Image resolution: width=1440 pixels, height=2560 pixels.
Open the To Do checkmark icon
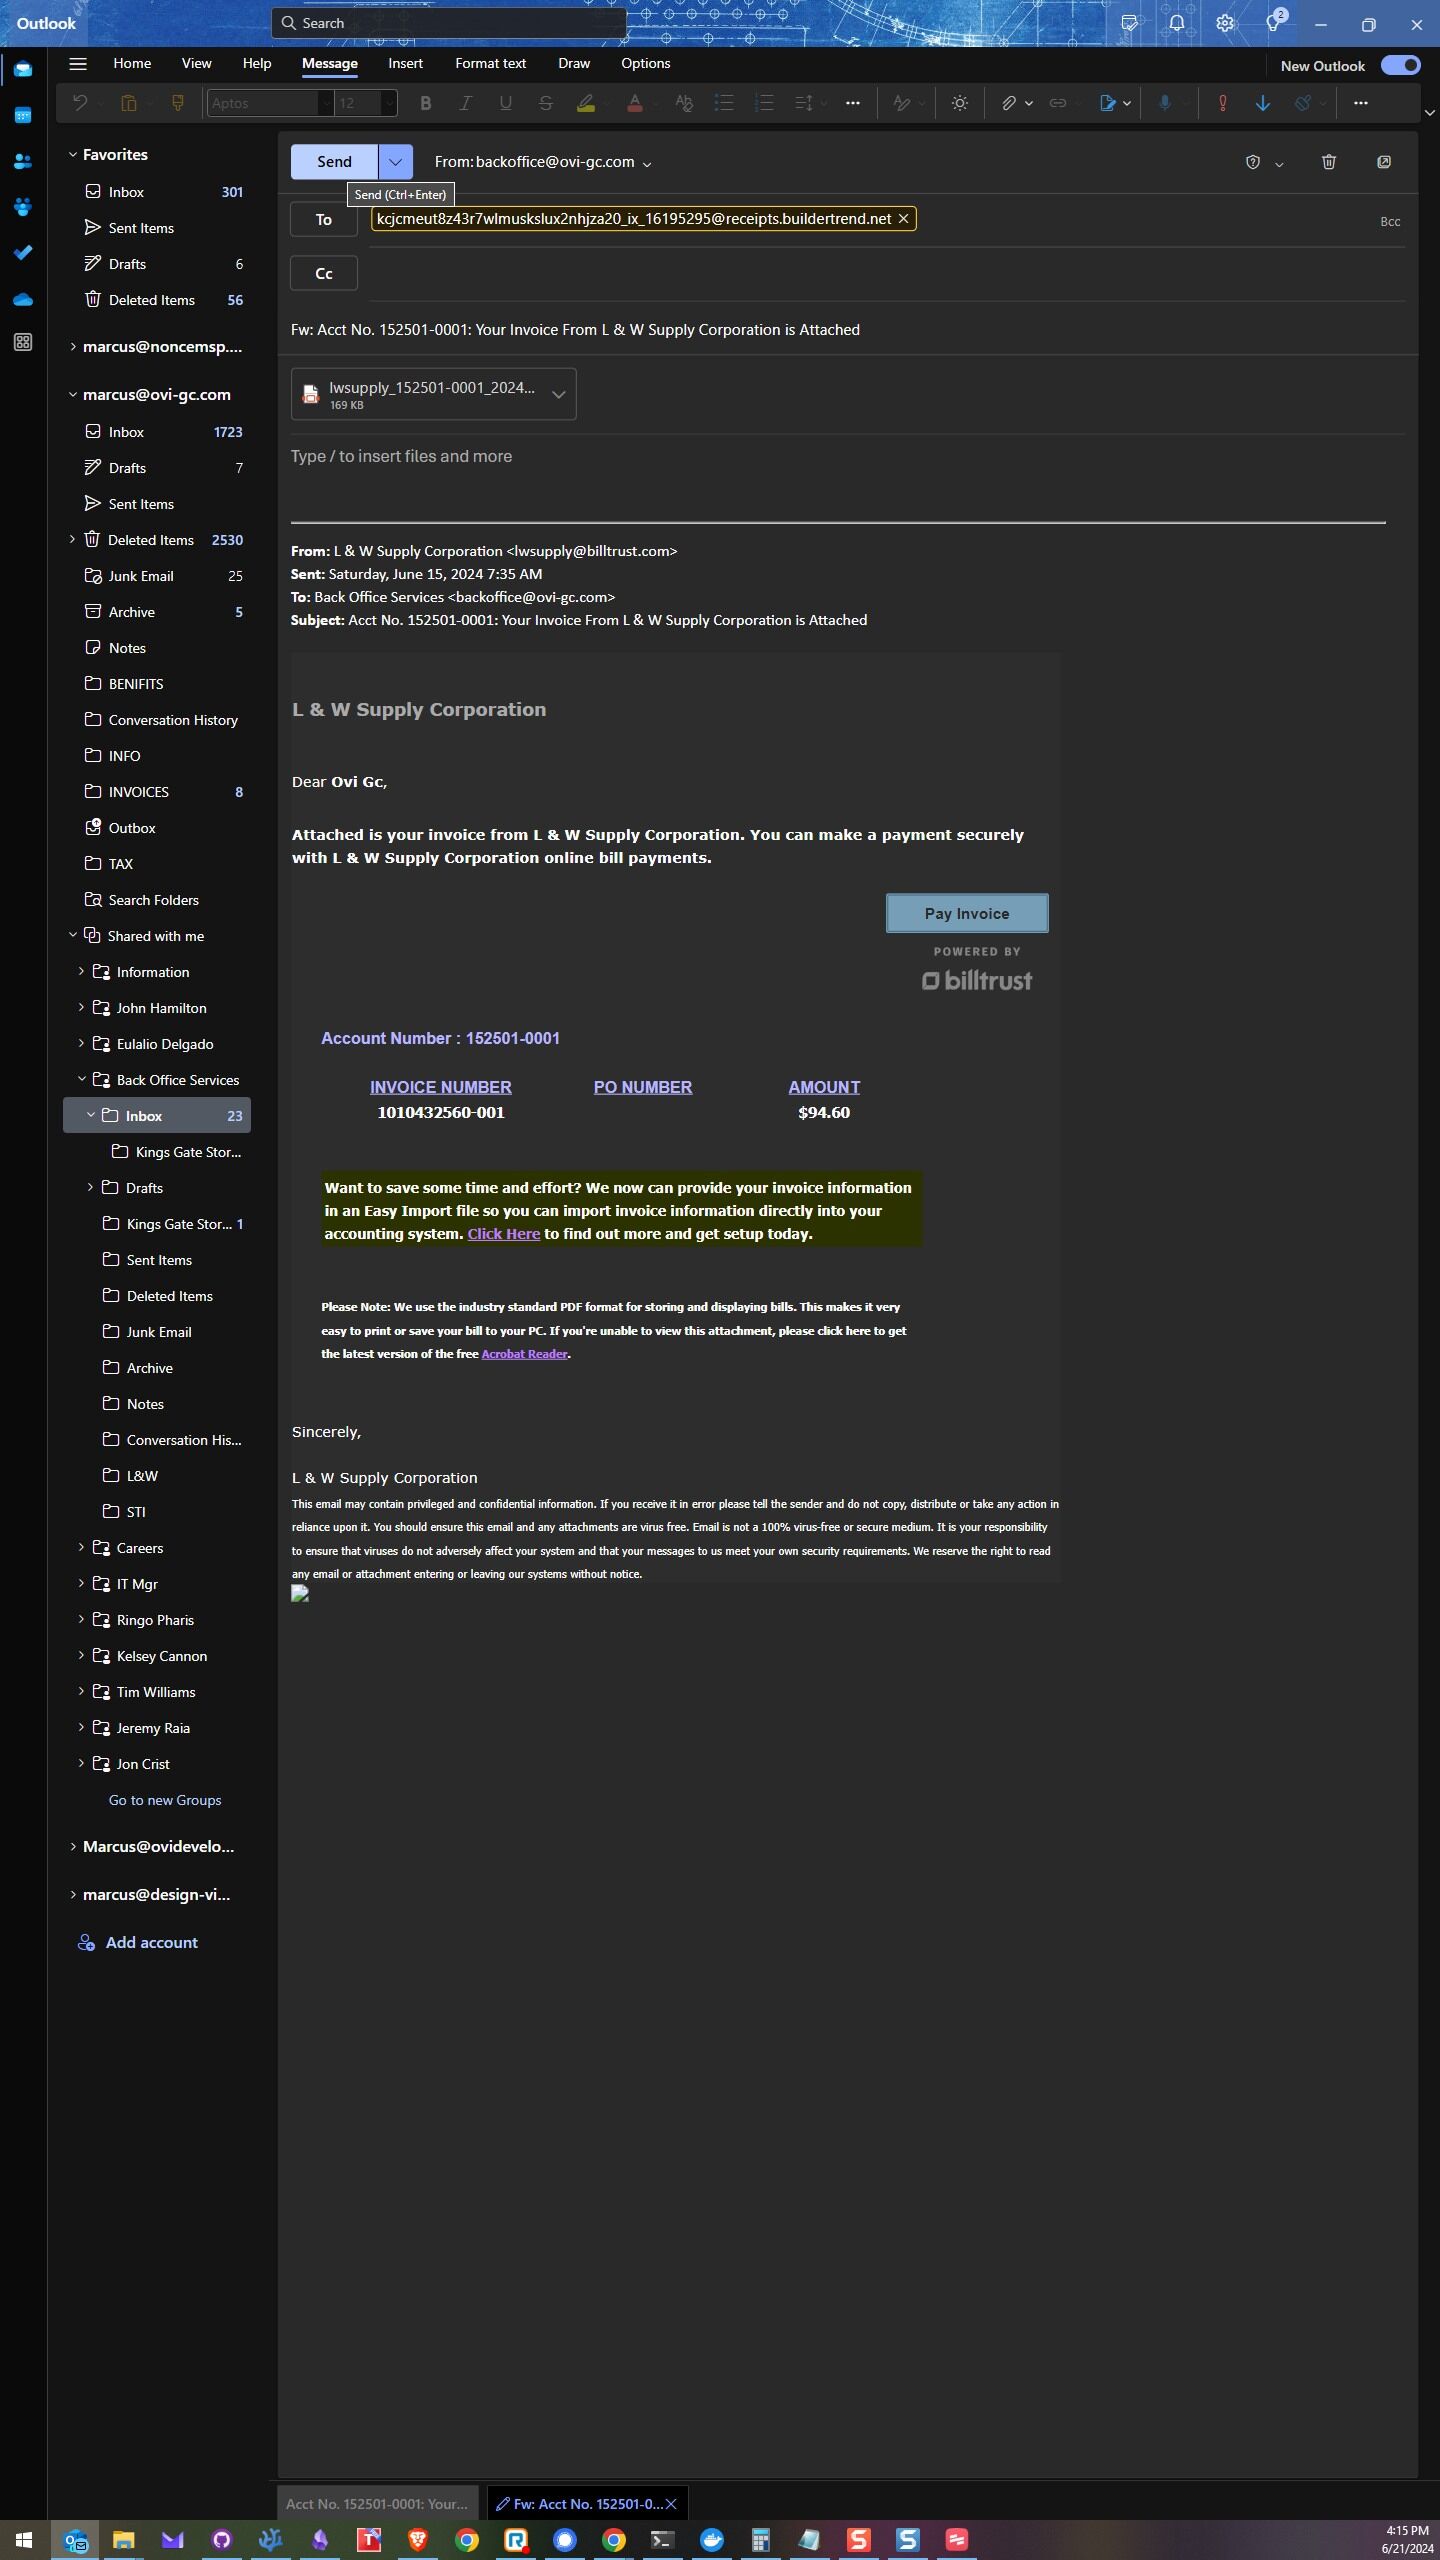click(23, 253)
